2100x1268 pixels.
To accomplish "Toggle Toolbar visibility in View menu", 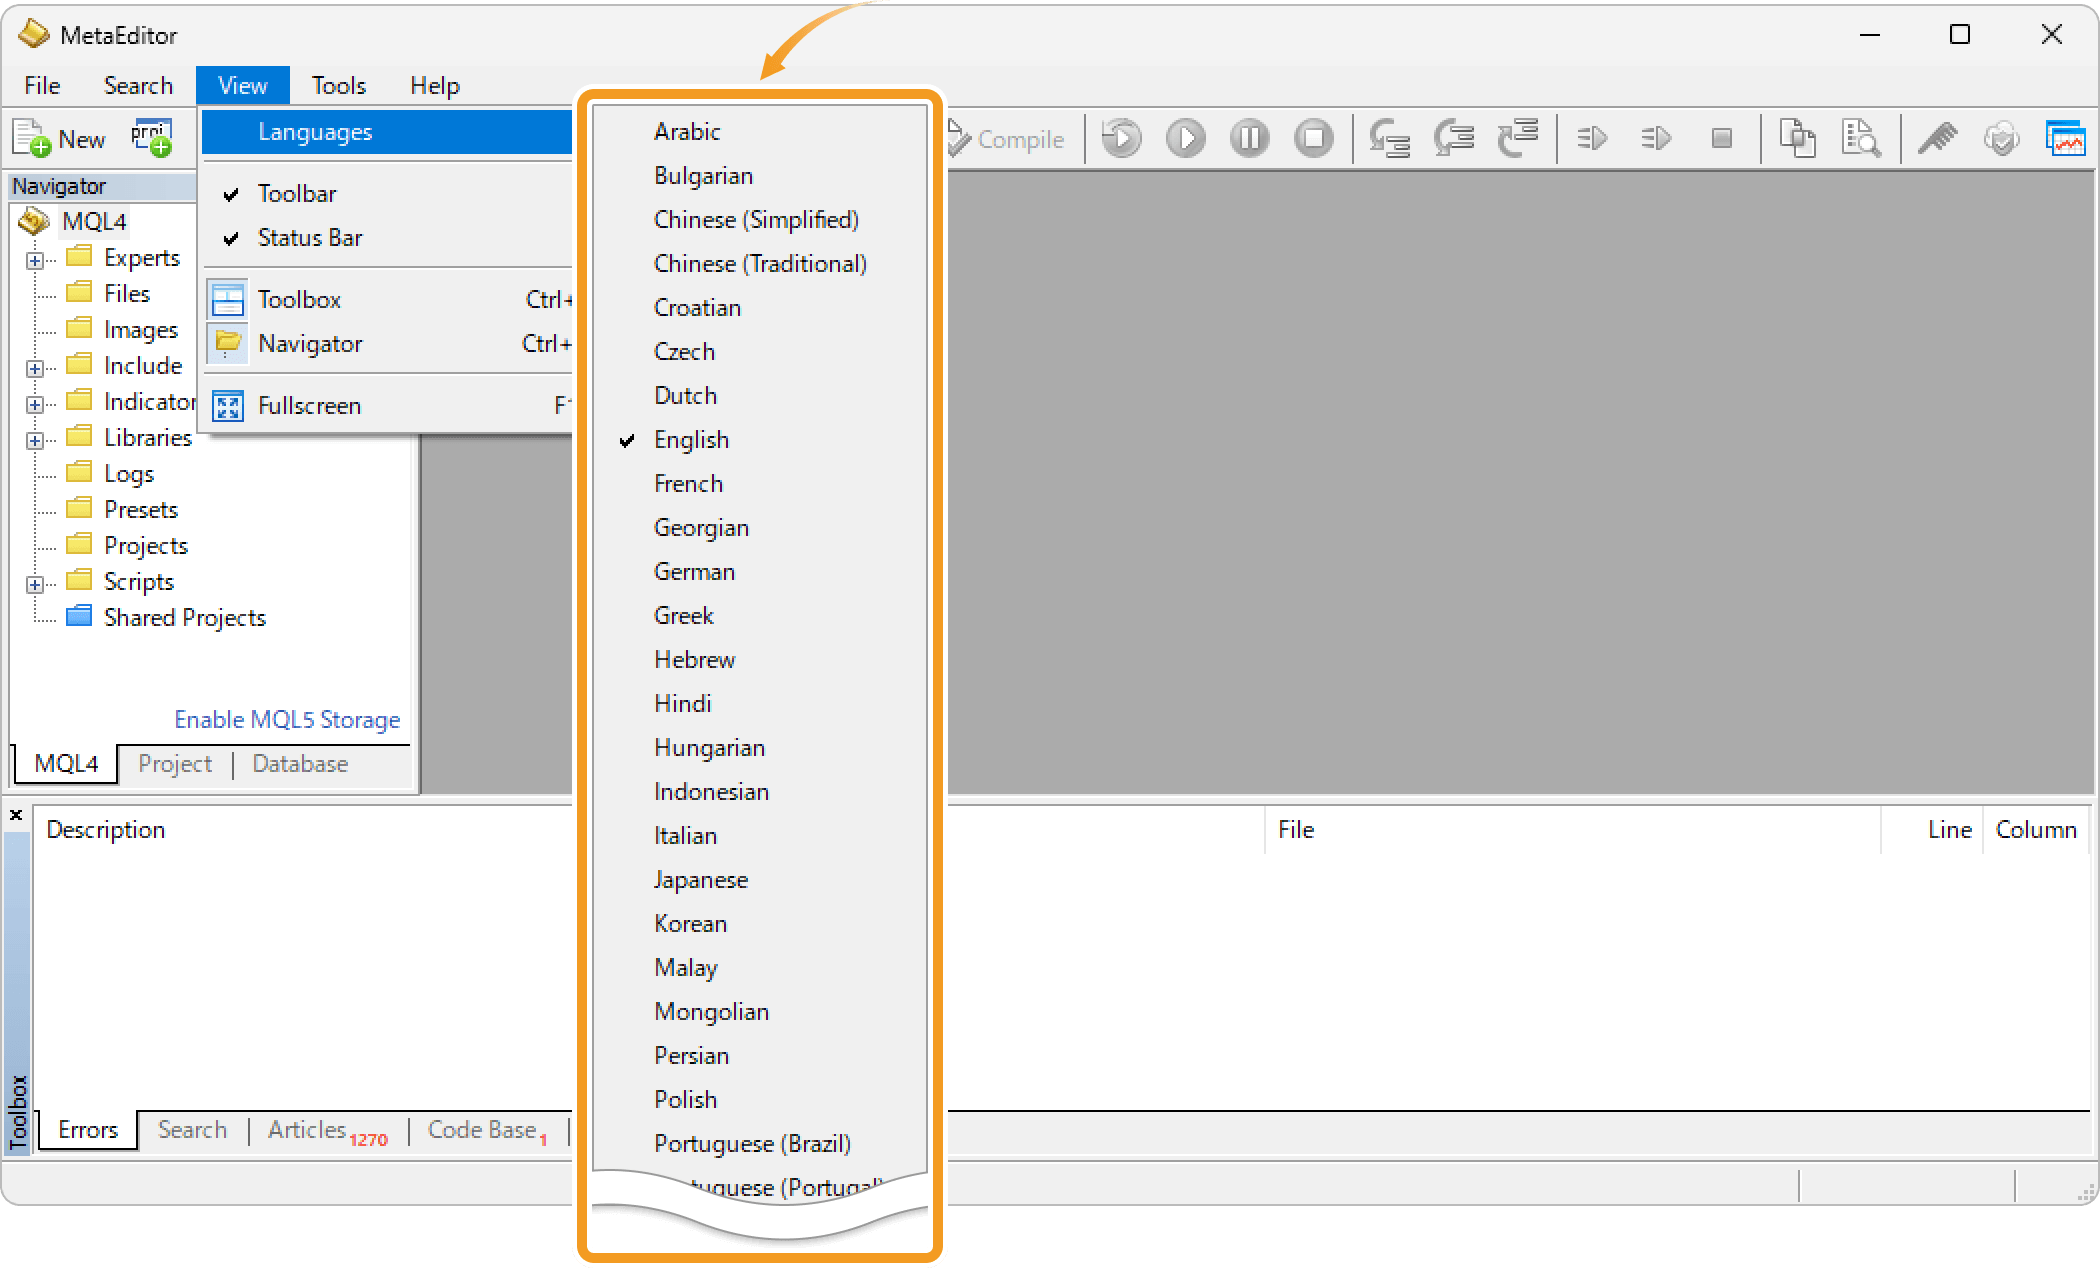I will coord(296,192).
